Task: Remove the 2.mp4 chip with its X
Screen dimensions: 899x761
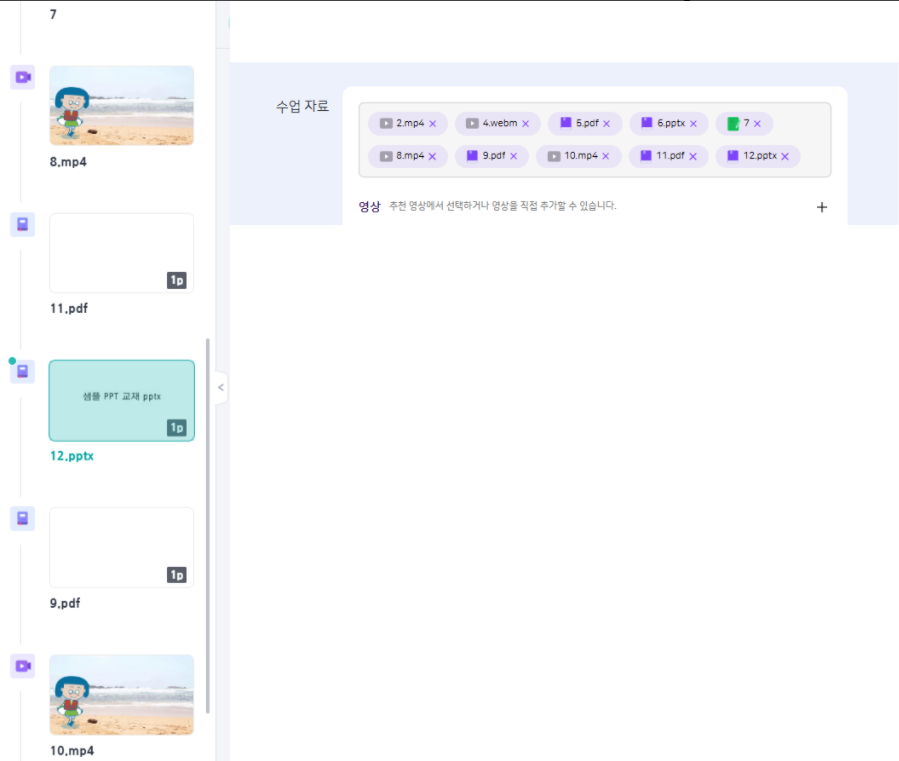Action: click(433, 124)
